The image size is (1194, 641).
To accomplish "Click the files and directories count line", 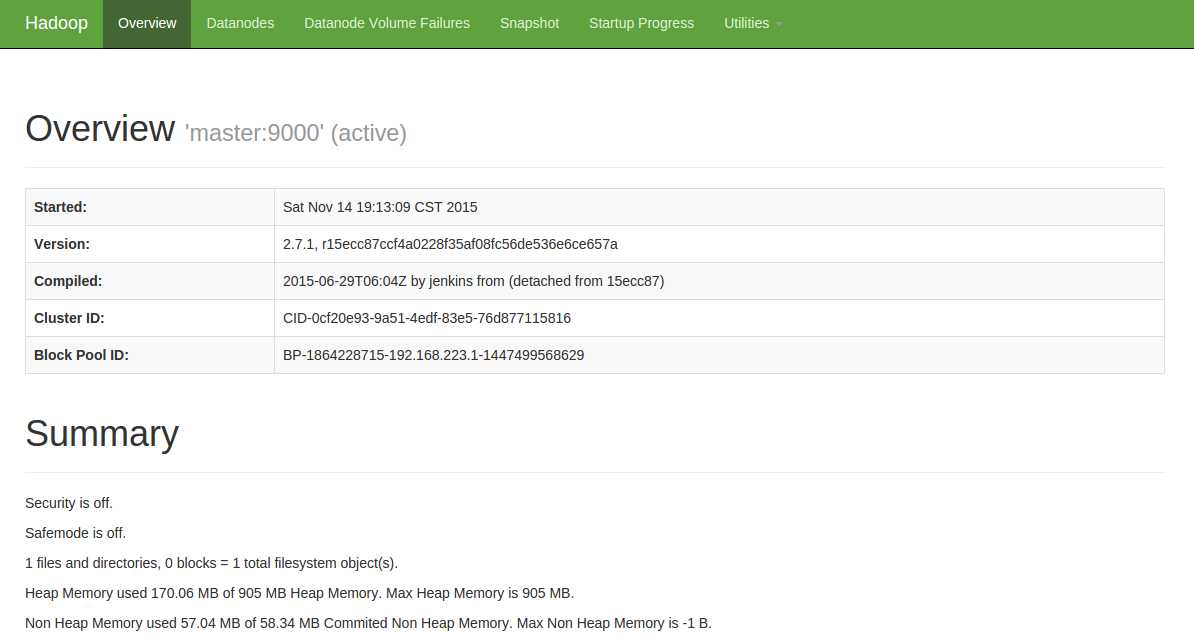I will tap(212, 563).
